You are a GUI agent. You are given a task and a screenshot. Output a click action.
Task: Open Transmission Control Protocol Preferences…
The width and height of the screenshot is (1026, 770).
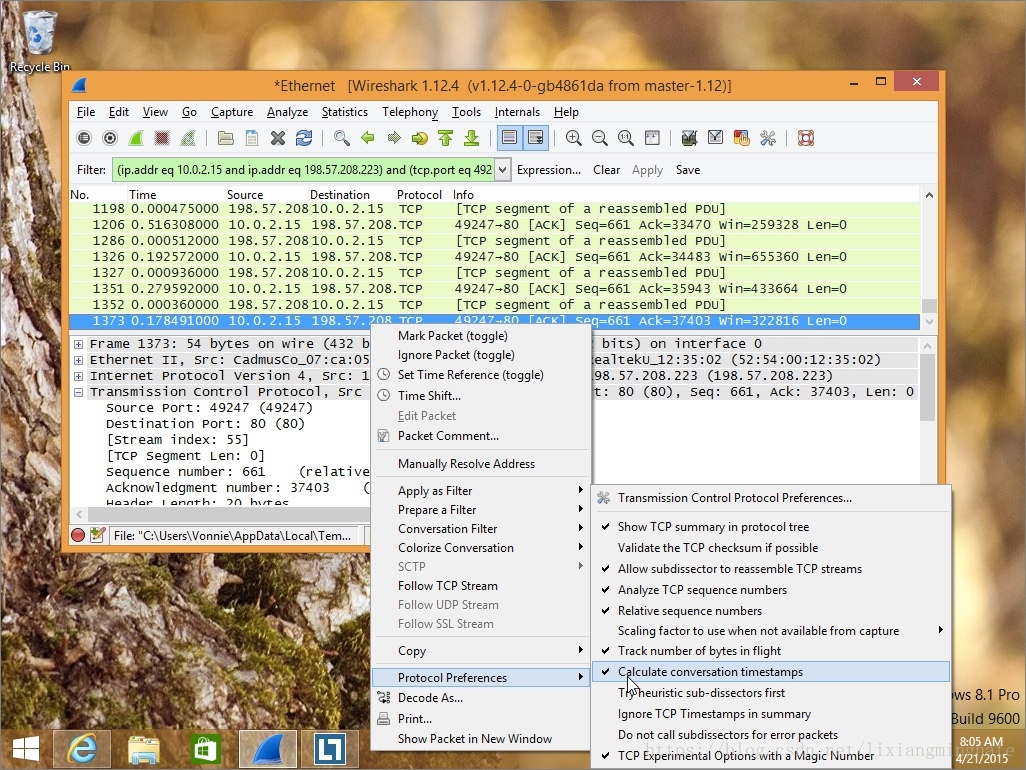771,498
